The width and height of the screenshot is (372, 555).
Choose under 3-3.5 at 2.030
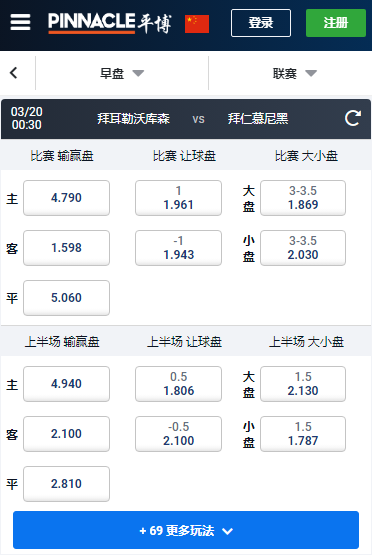coord(303,248)
